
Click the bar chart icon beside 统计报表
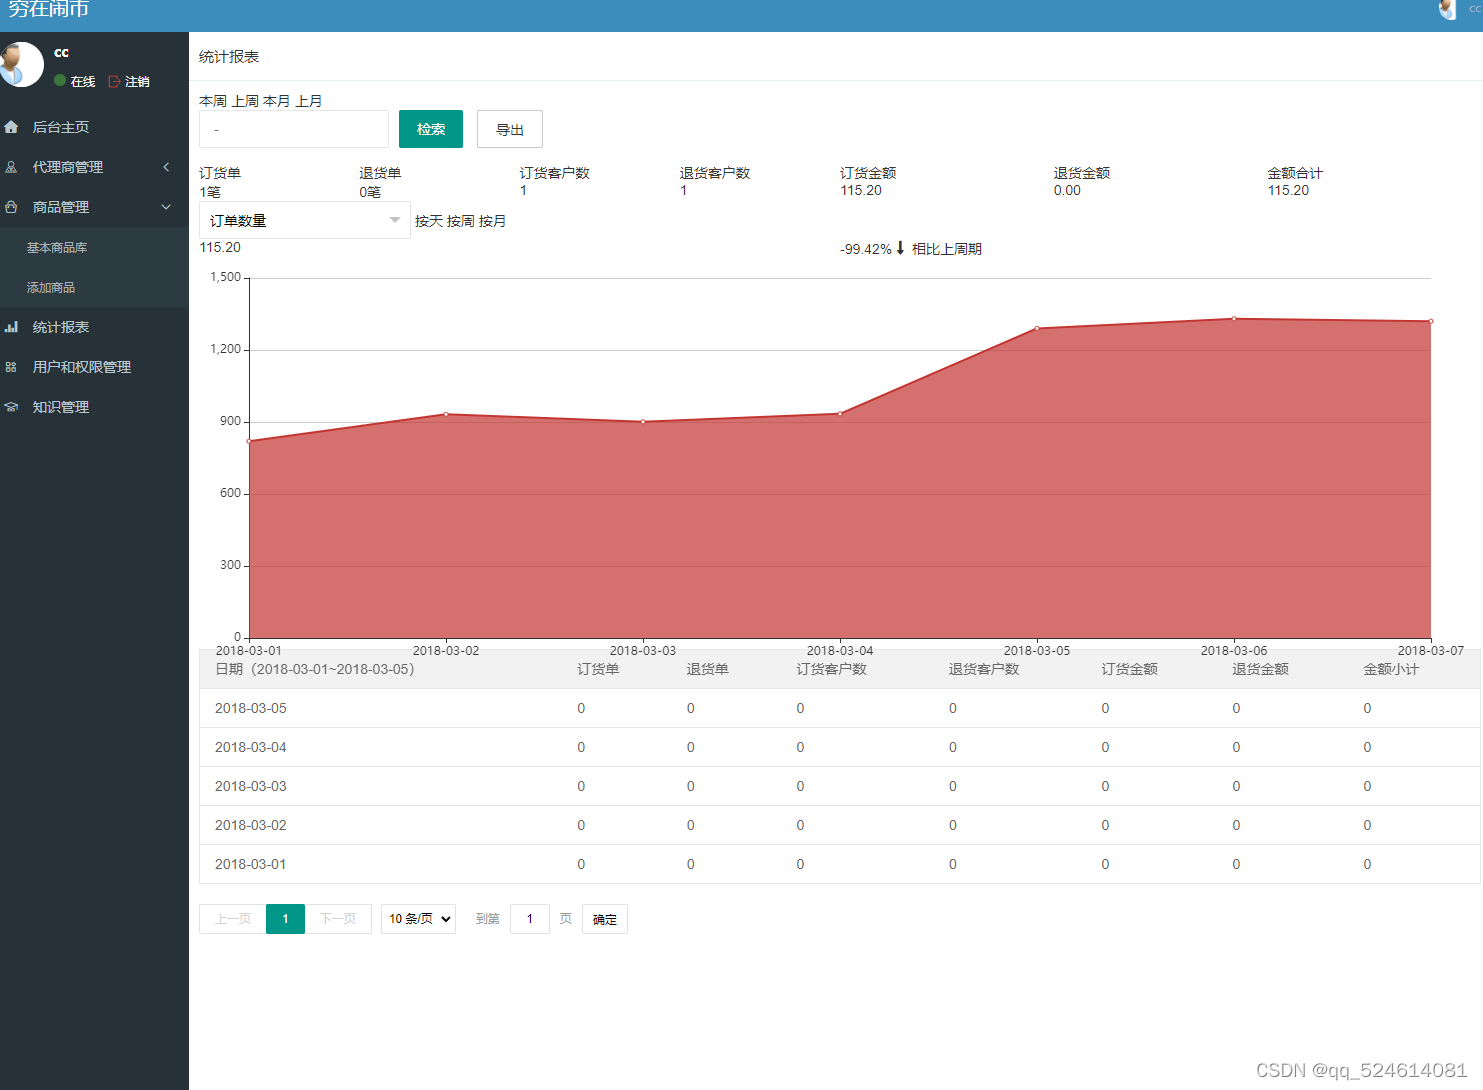pyautogui.click(x=11, y=327)
